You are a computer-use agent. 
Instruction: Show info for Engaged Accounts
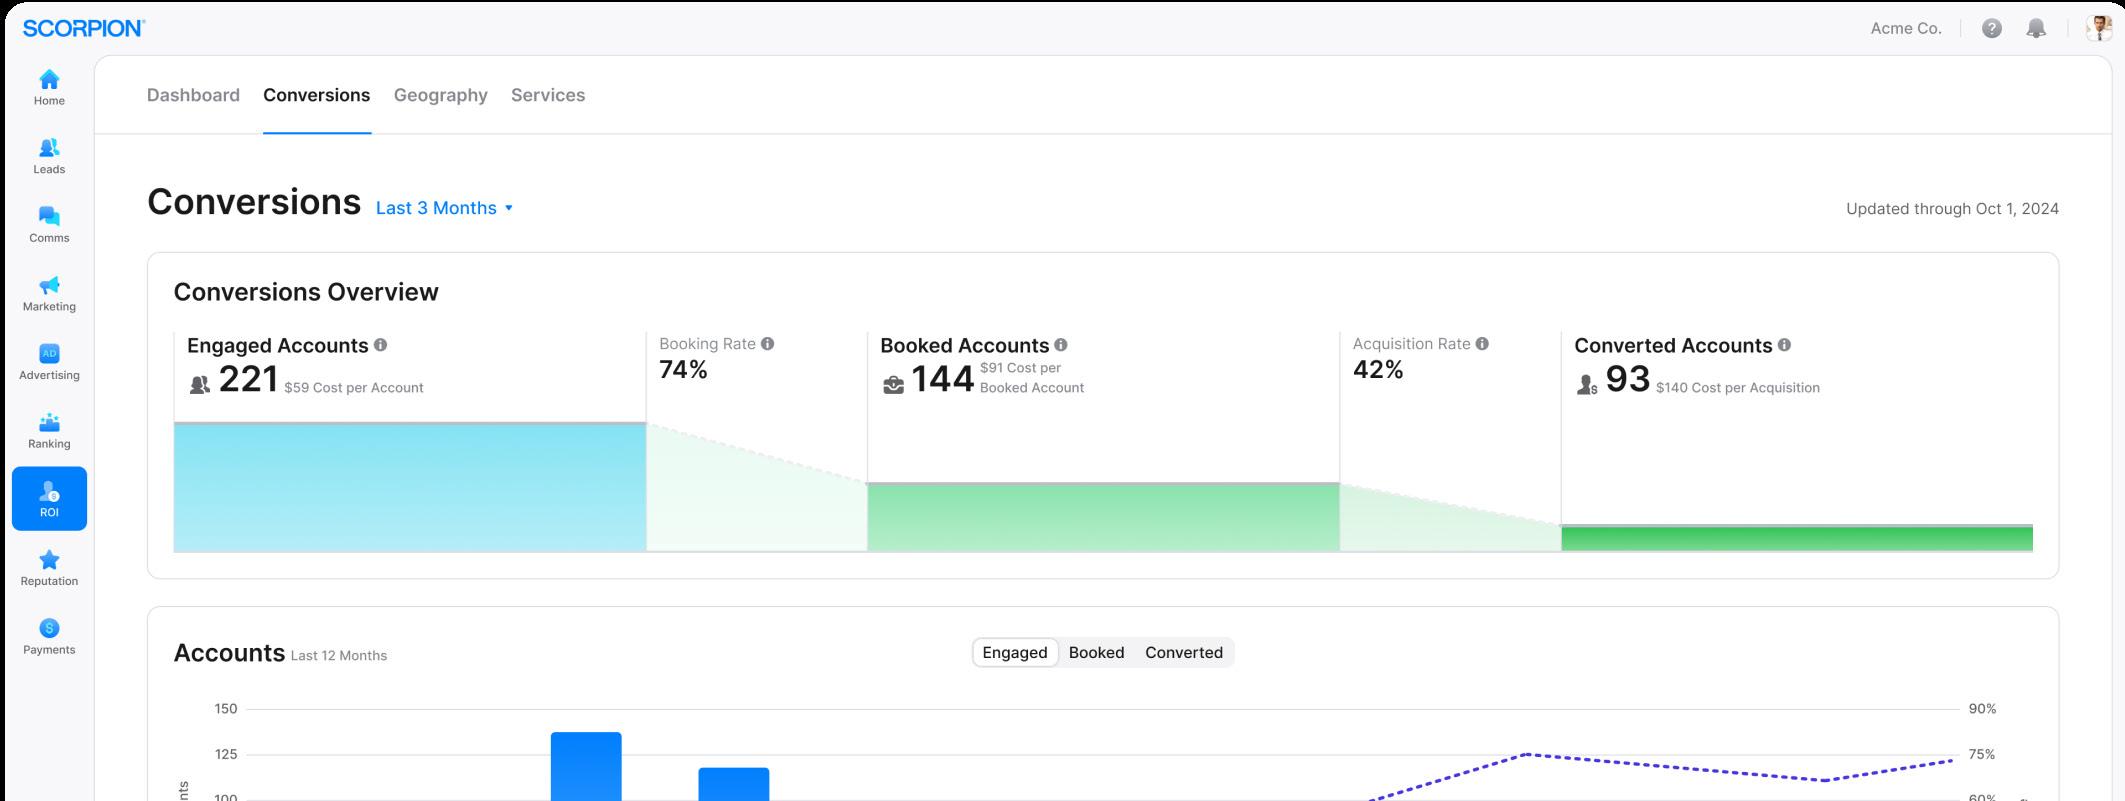click(380, 345)
